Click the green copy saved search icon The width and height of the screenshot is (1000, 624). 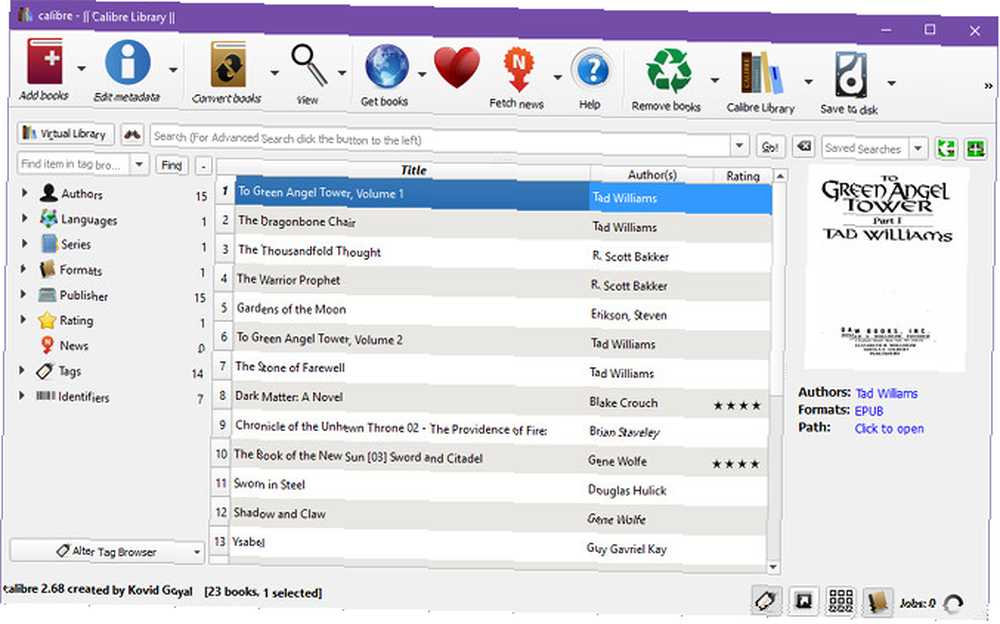(946, 149)
